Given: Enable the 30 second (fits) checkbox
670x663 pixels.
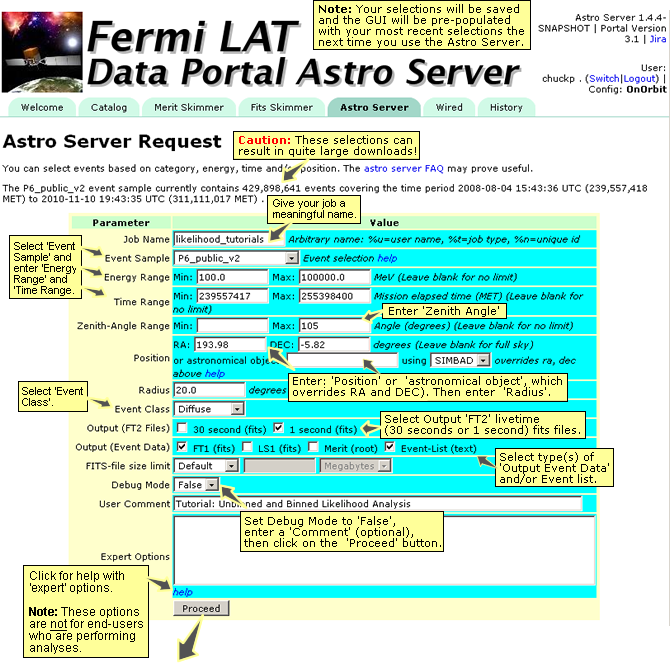Looking at the screenshot, I should point(182,427).
